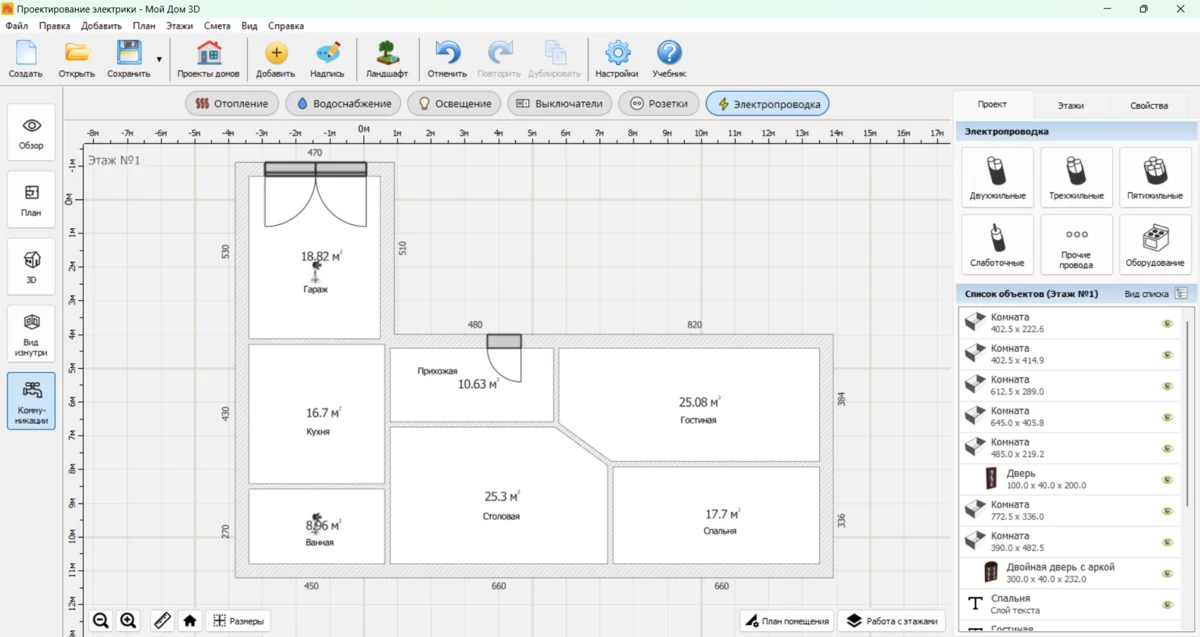Toggle the Размеры dimensions button
1200x637 pixels.
coord(238,621)
